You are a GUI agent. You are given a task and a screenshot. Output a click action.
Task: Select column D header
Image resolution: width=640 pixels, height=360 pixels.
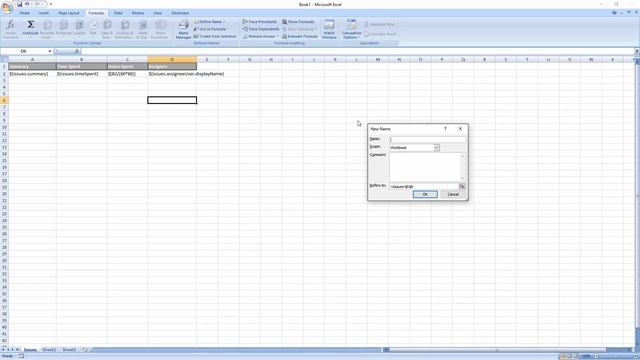point(172,60)
